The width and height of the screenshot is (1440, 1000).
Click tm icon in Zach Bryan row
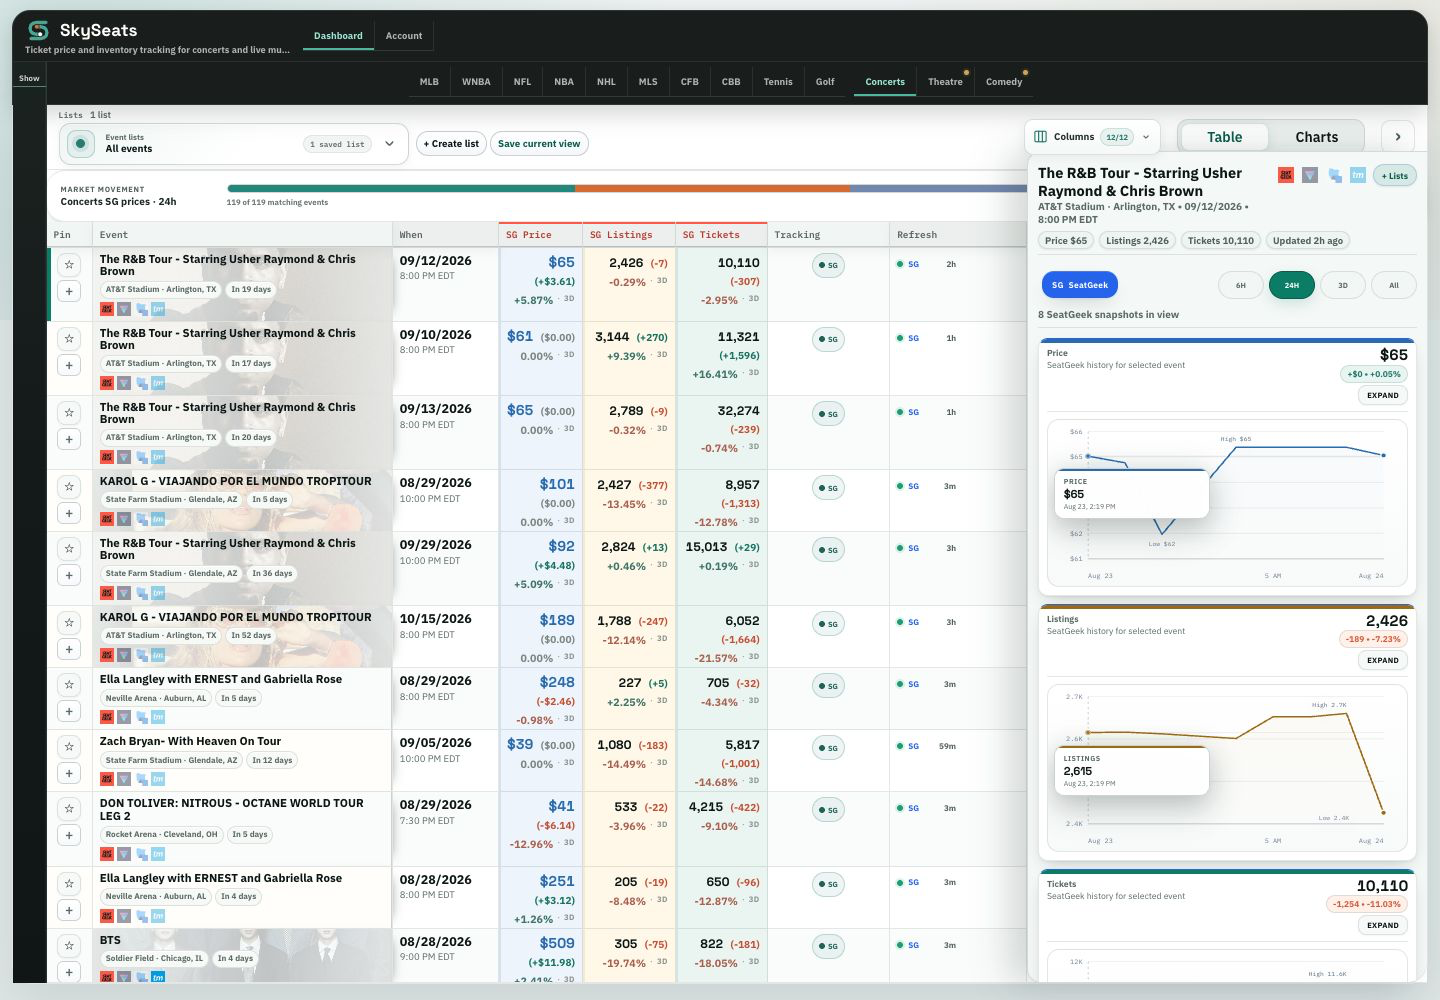[x=158, y=779]
